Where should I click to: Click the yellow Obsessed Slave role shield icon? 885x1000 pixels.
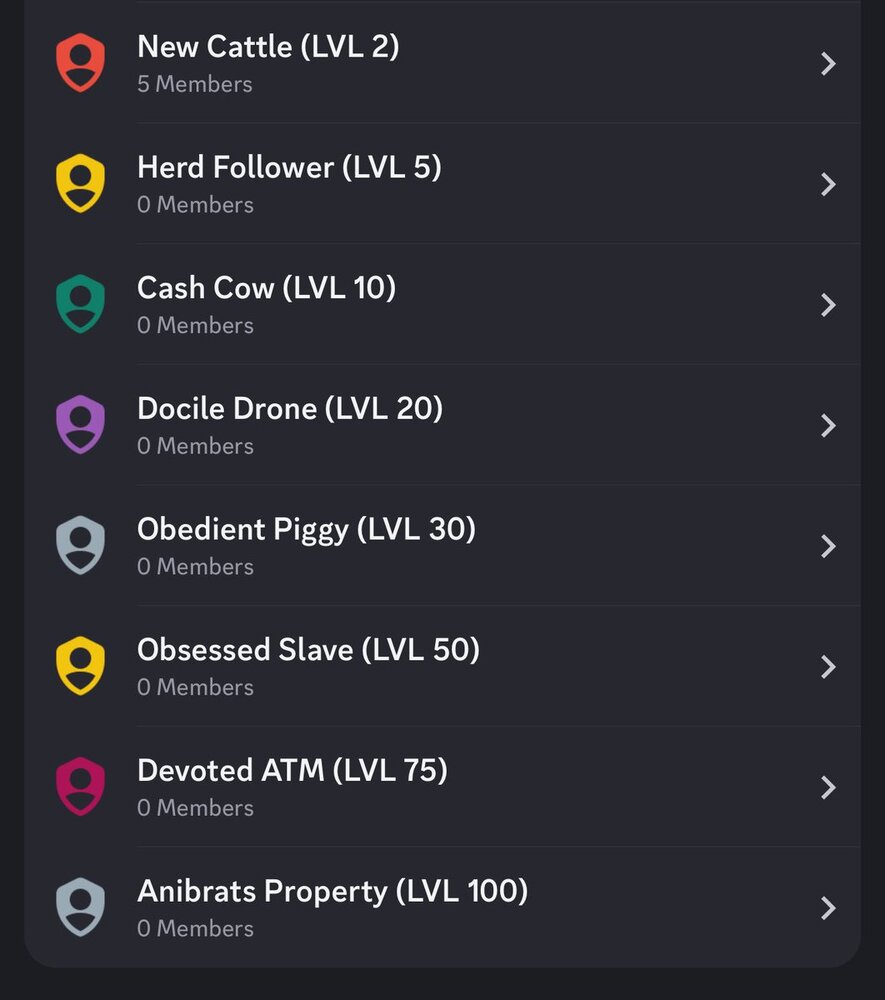80,666
